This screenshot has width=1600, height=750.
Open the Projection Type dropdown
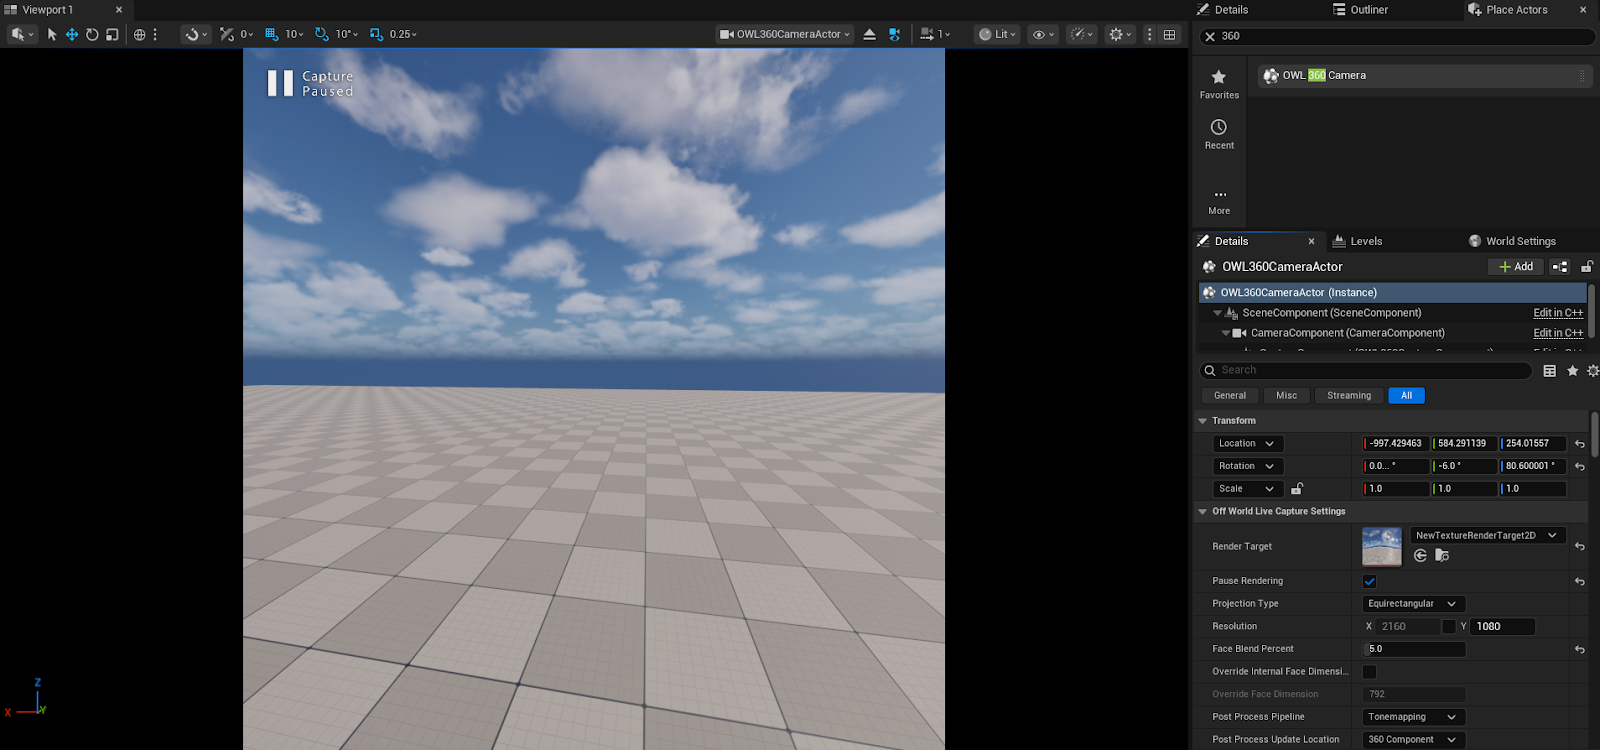point(1413,604)
